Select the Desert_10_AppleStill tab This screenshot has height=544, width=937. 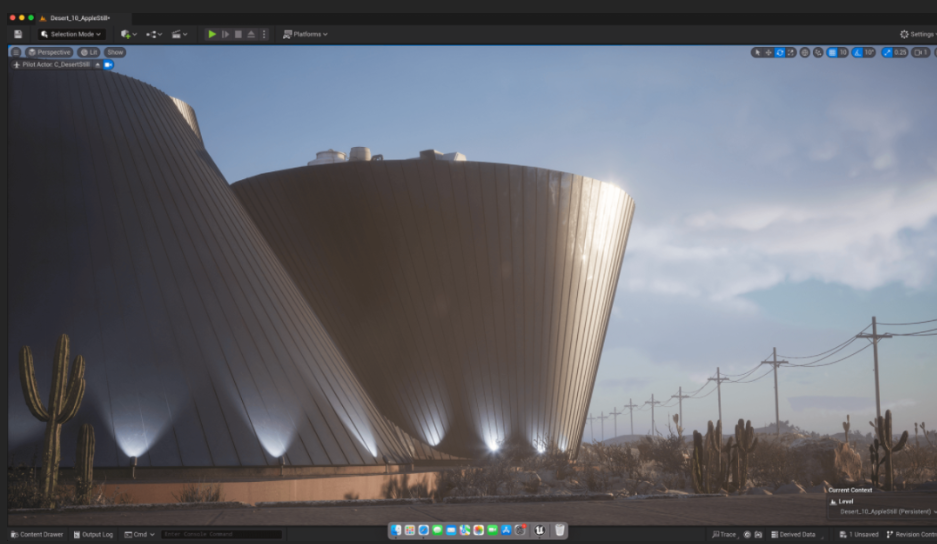coord(78,18)
